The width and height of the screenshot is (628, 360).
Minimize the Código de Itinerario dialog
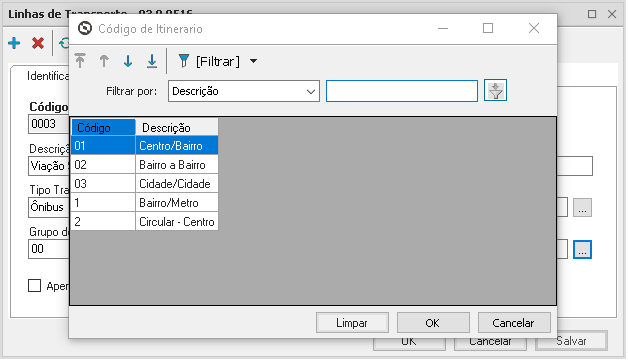click(x=443, y=28)
